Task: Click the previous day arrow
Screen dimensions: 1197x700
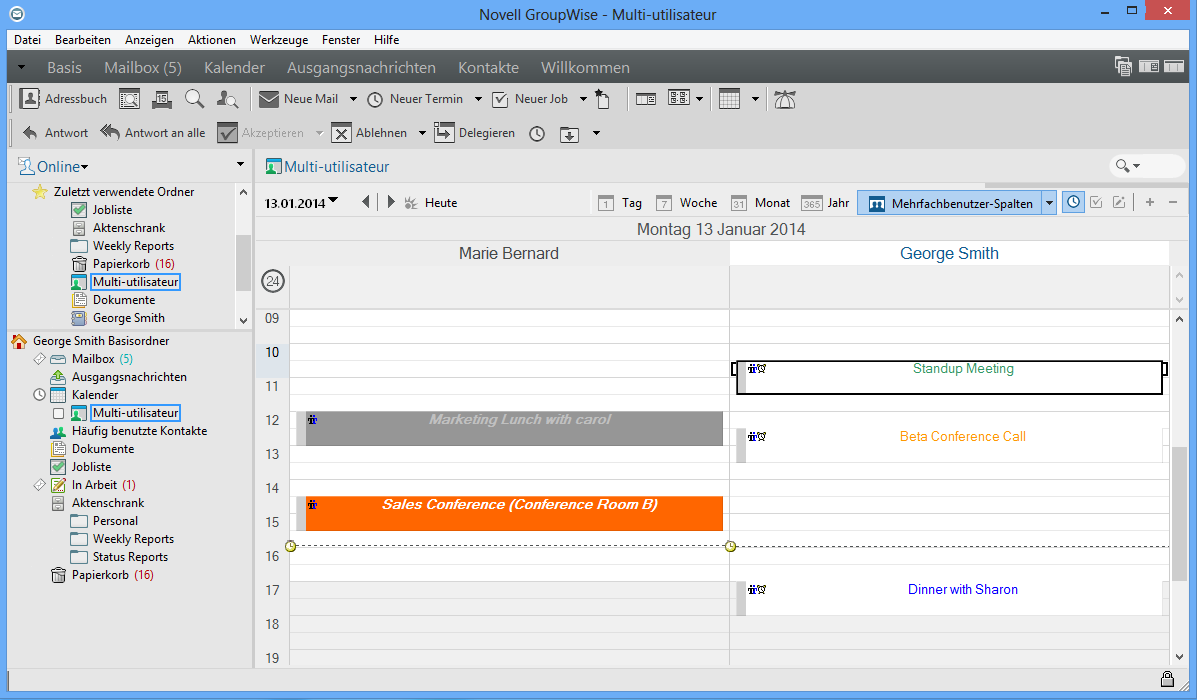Action: point(366,202)
